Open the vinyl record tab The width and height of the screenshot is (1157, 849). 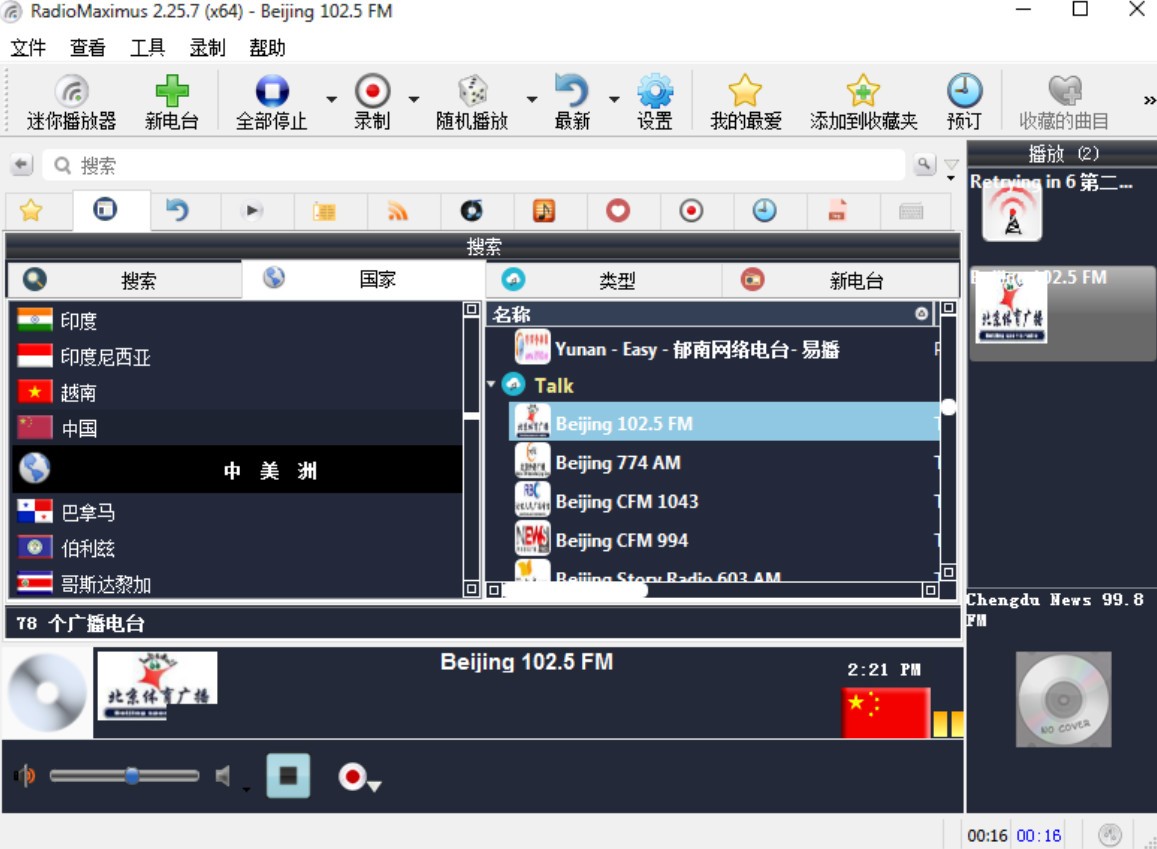(472, 211)
